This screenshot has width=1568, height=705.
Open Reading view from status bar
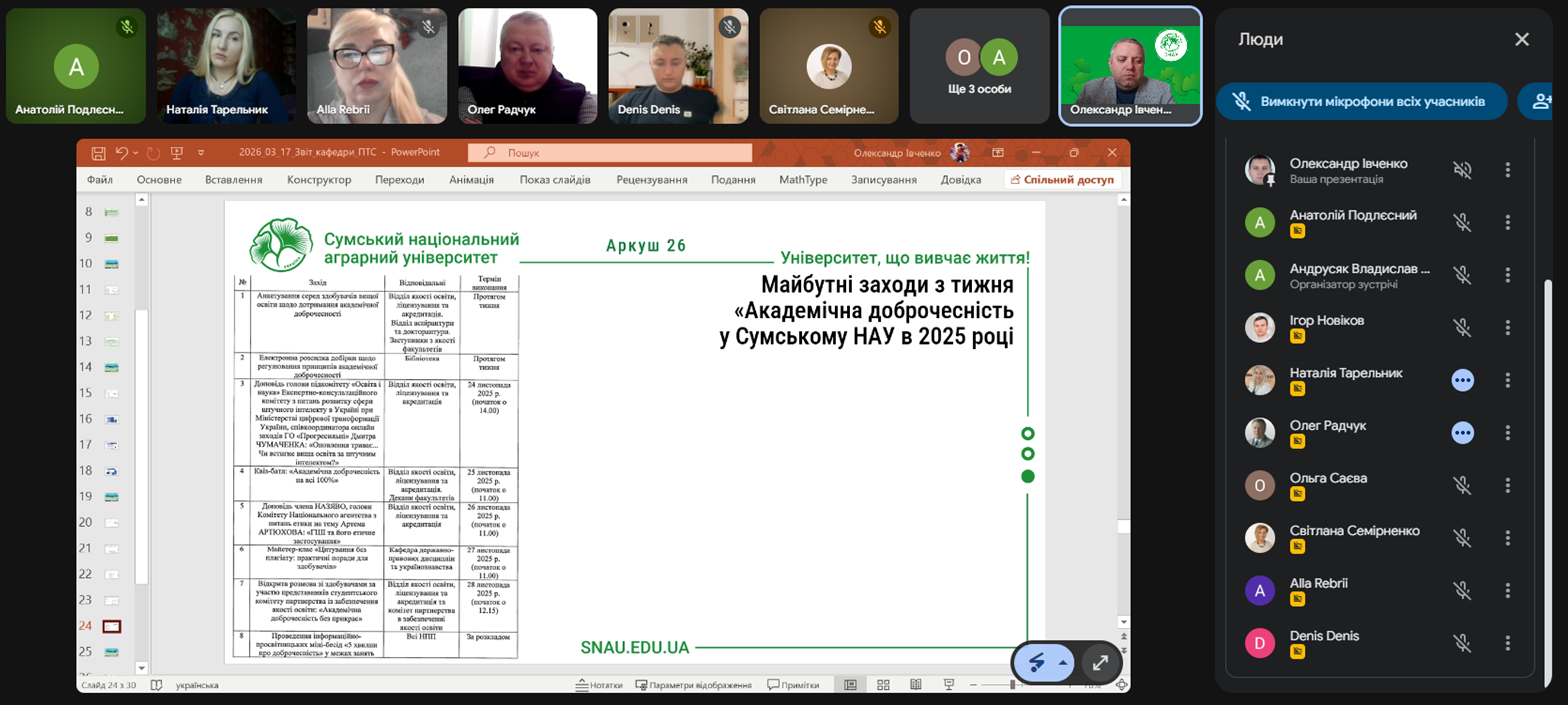tap(915, 685)
